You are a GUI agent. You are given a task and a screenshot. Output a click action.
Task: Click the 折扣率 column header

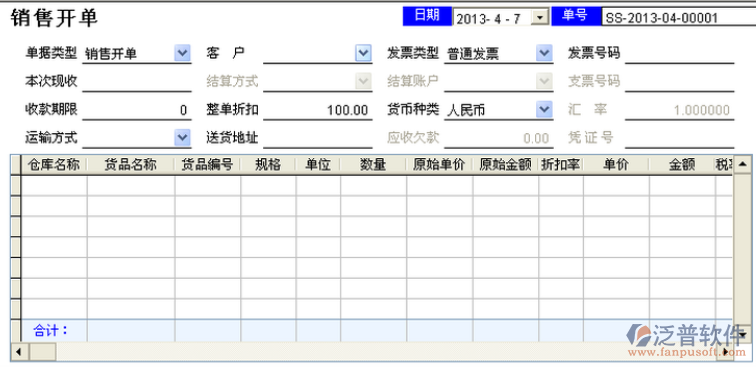[x=561, y=165]
